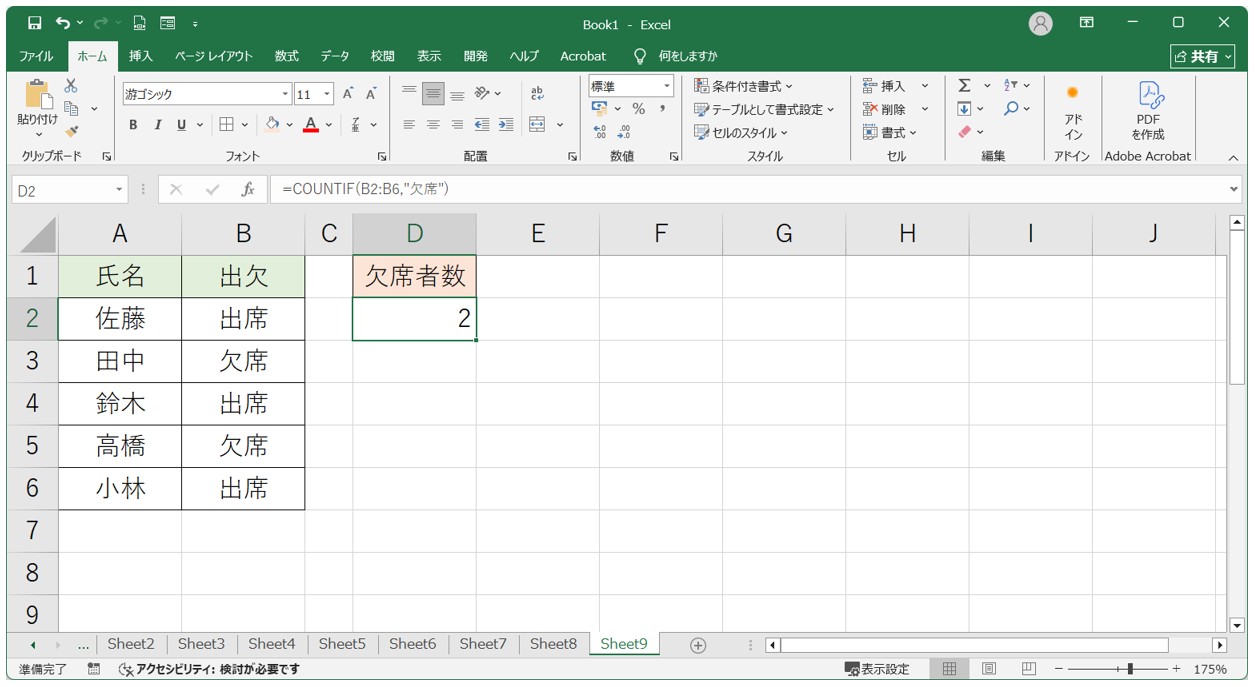Toggle Italic formatting

click(x=157, y=125)
